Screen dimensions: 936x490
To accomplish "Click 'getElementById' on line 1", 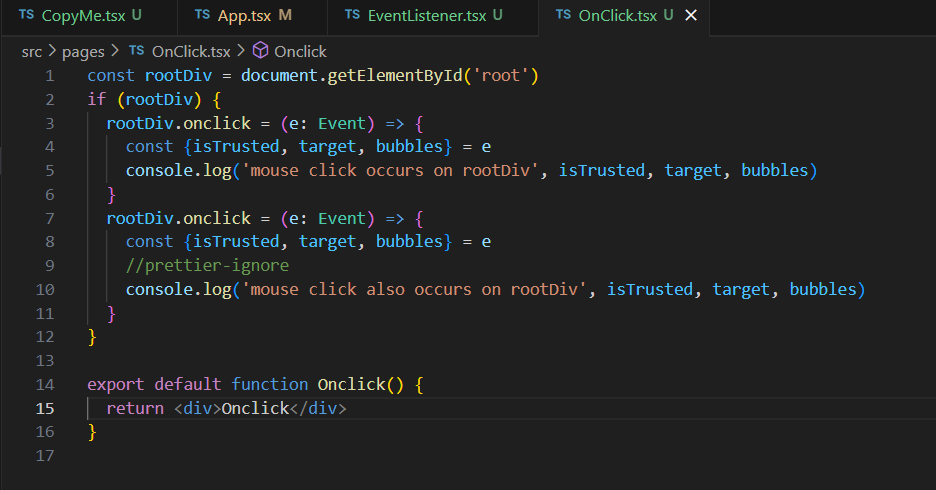I will pos(395,76).
